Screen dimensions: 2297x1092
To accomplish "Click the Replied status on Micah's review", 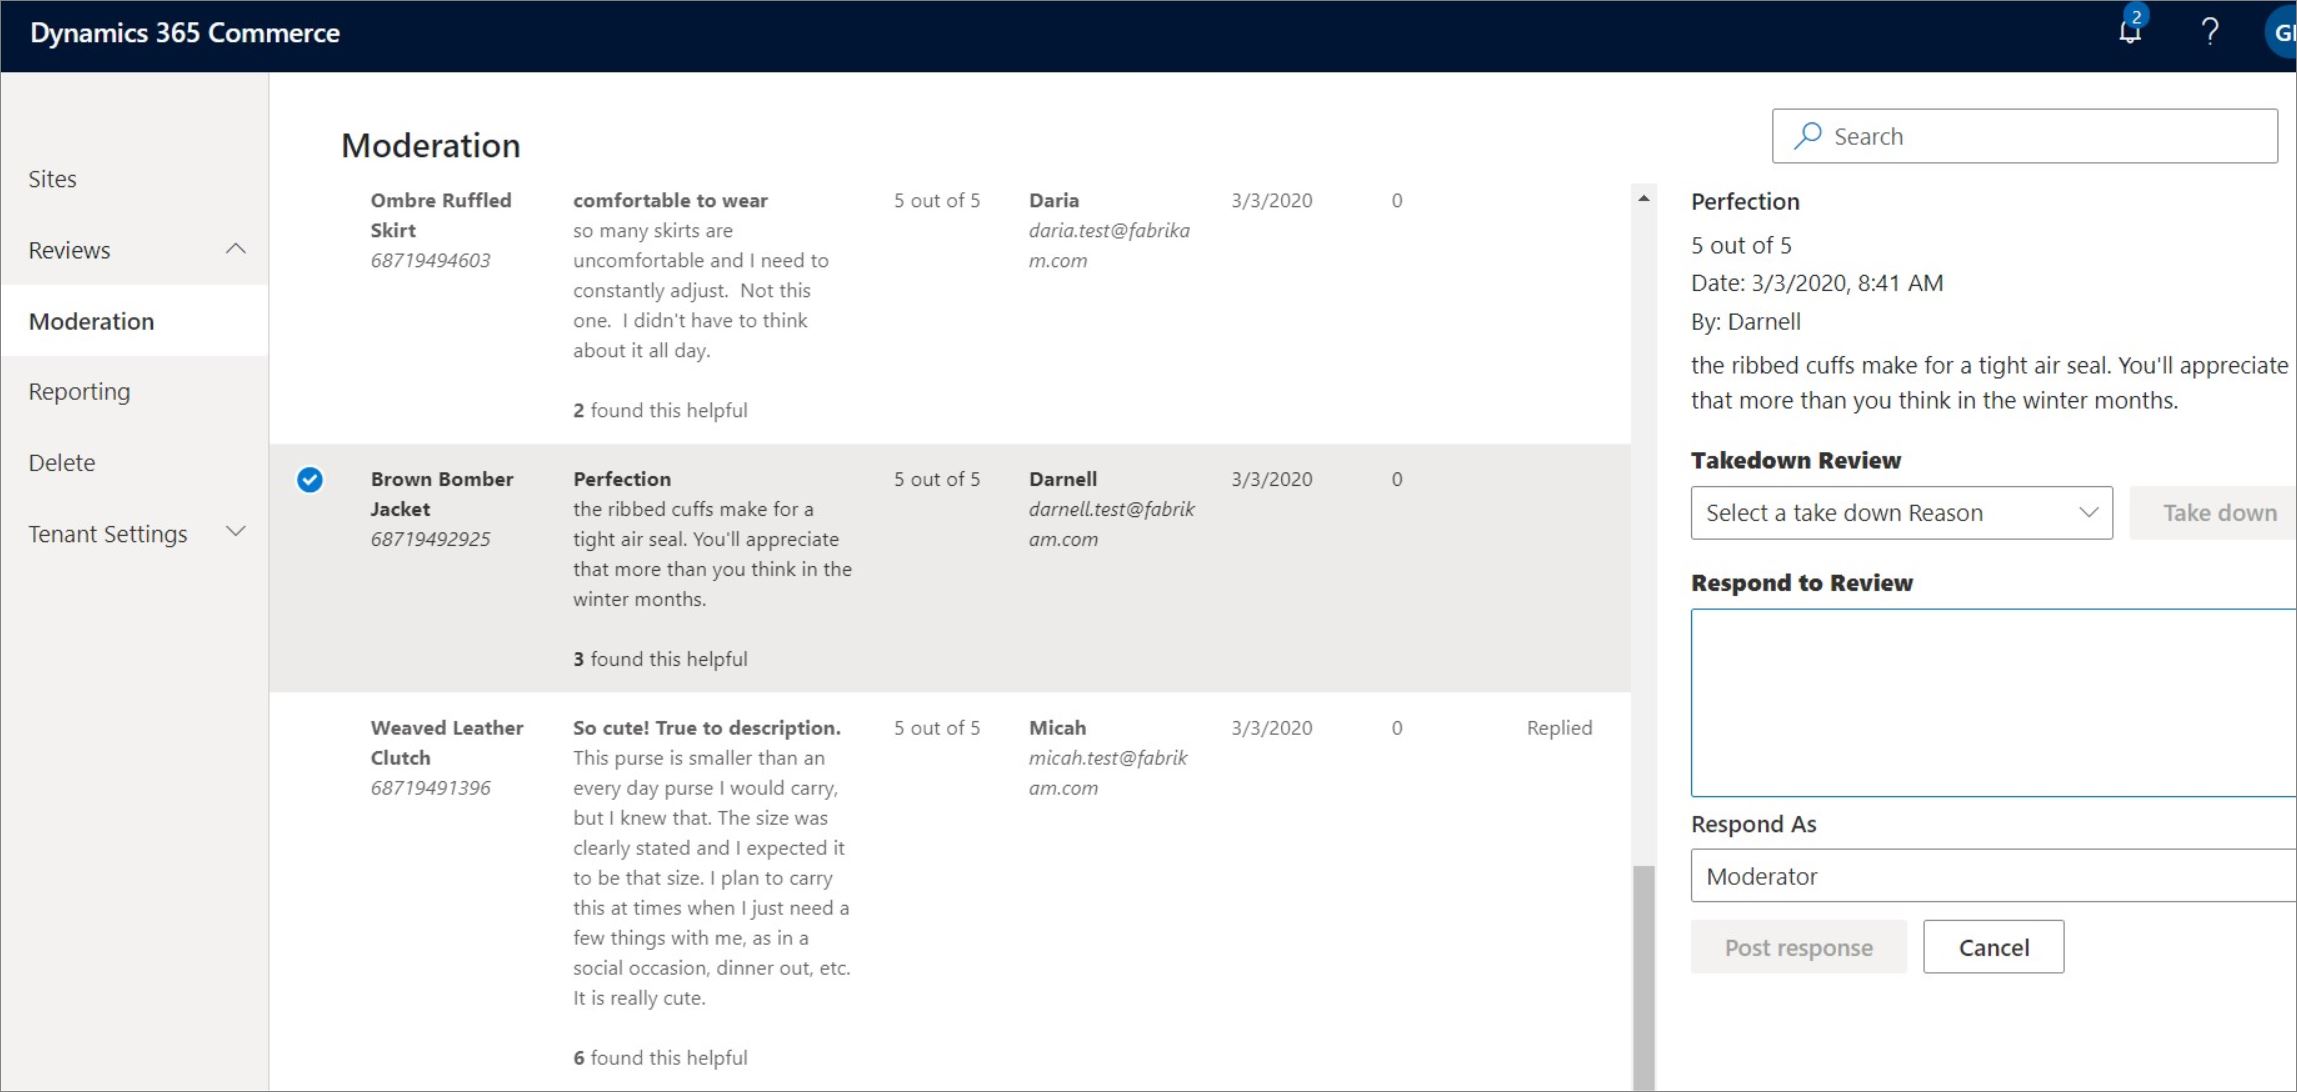I will point(1559,728).
